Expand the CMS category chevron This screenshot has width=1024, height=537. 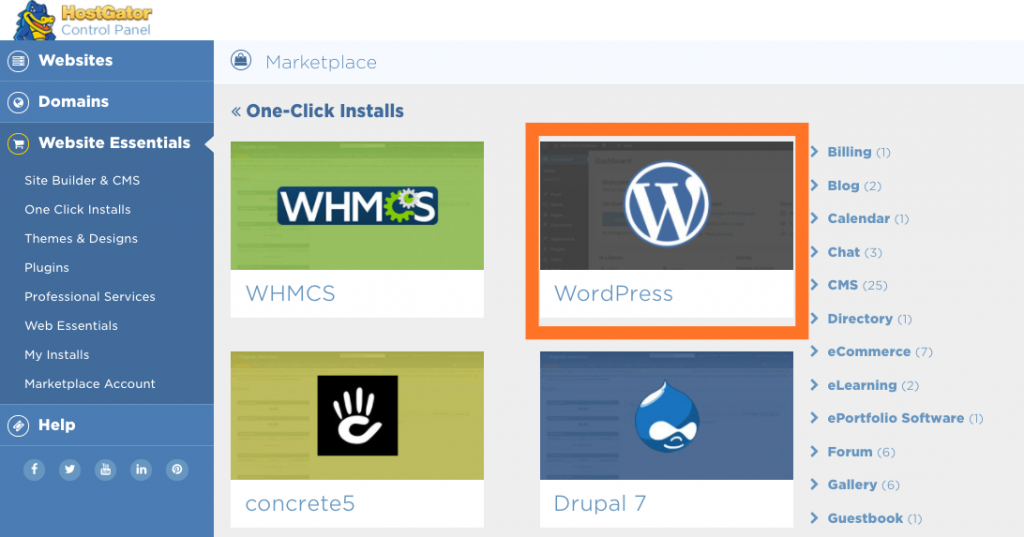[814, 285]
